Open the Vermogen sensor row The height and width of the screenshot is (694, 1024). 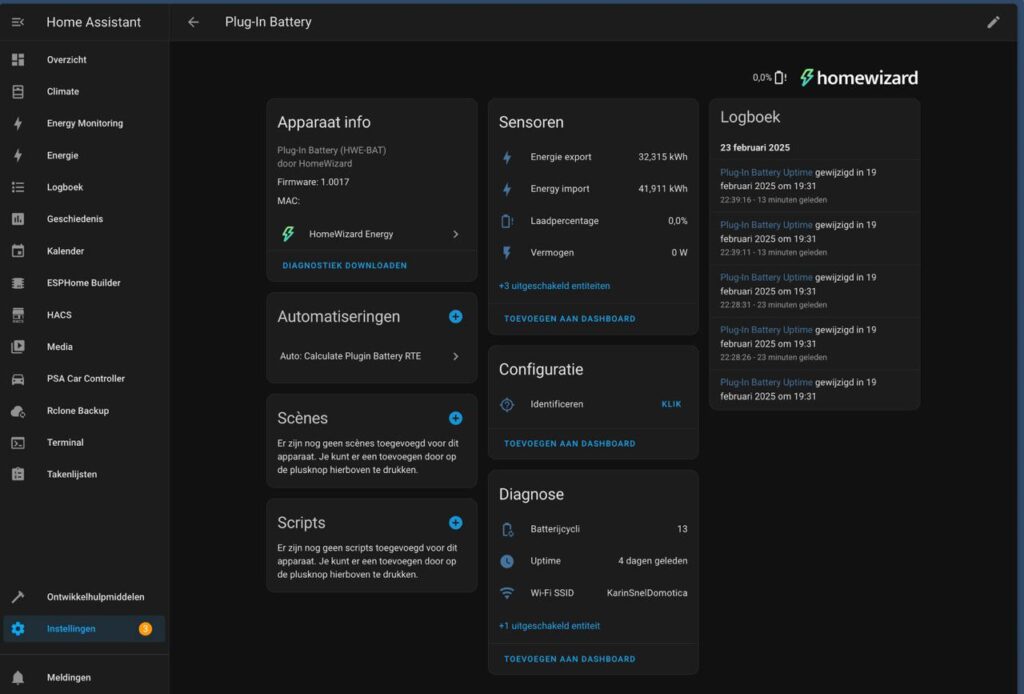[x=593, y=253]
